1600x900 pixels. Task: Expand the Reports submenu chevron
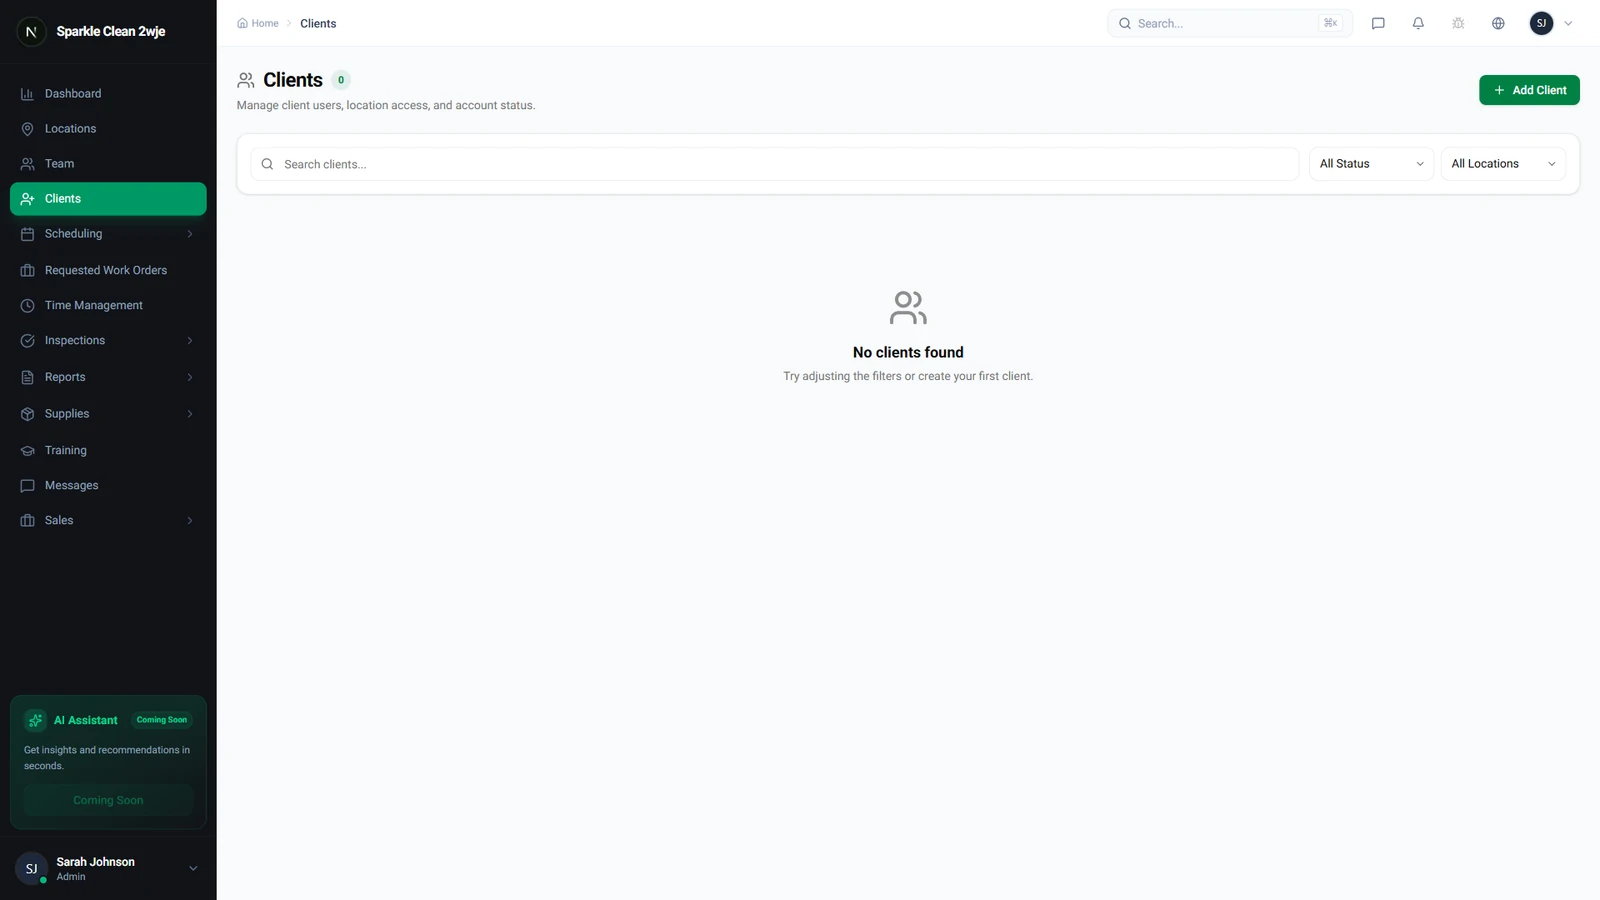[x=190, y=378]
